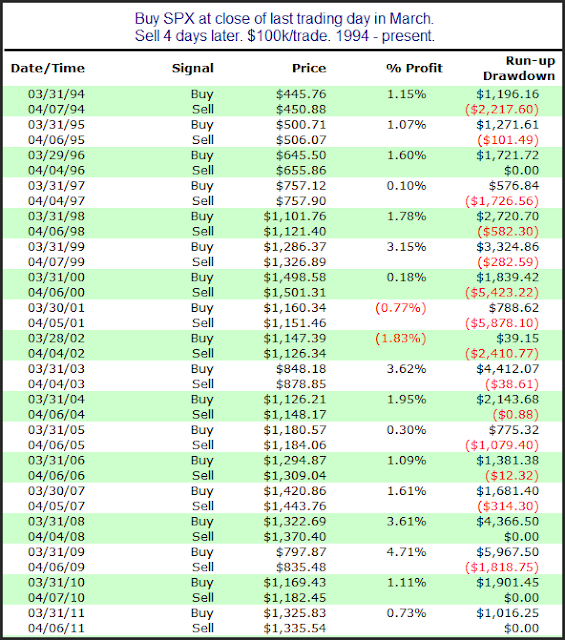Select the 3.15% profit value
Image resolution: width=565 pixels, height=640 pixels.
tap(407, 247)
